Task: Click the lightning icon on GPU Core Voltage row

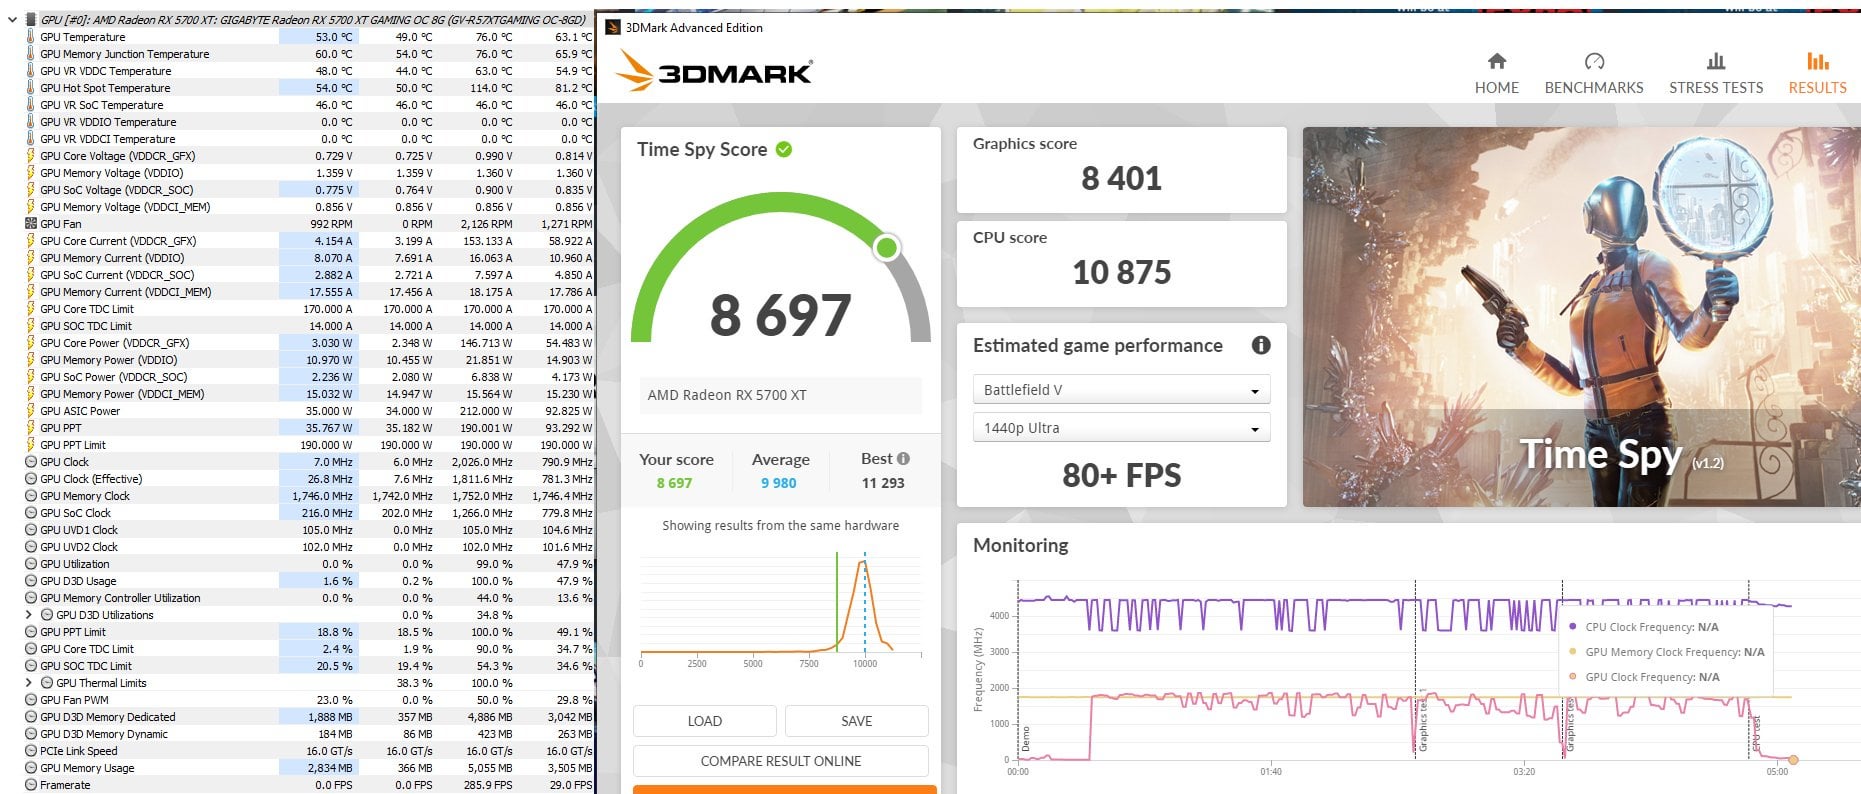Action: [30, 156]
